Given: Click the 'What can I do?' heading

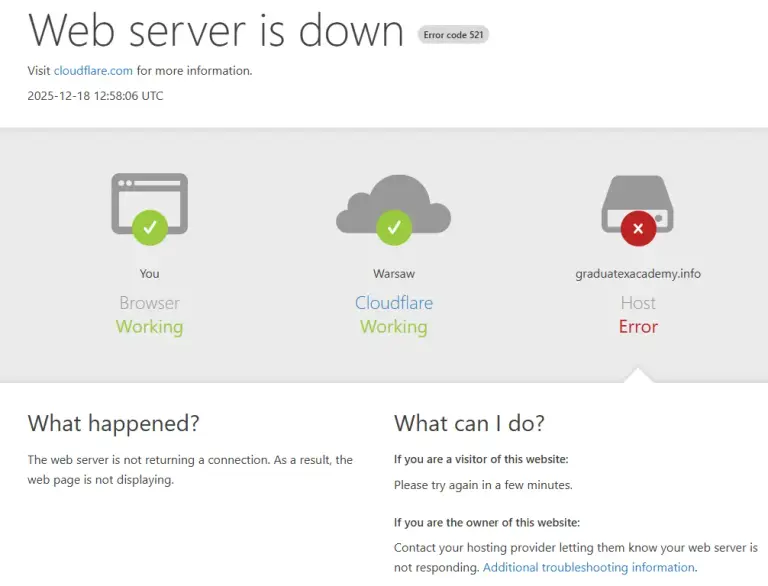Looking at the screenshot, I should click(x=469, y=423).
